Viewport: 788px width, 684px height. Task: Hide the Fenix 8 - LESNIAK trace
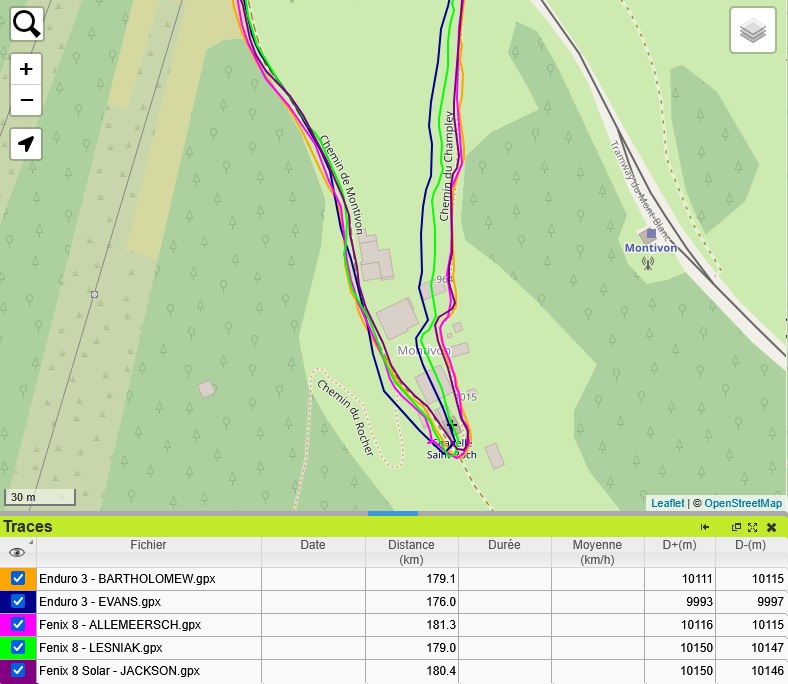(x=18, y=648)
